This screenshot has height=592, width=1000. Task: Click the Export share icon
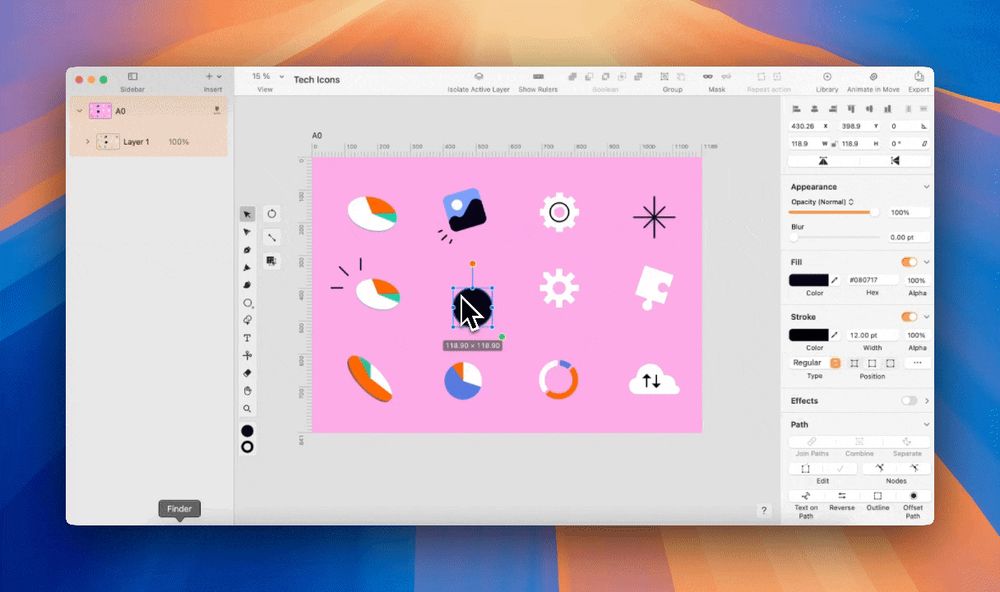(x=919, y=76)
